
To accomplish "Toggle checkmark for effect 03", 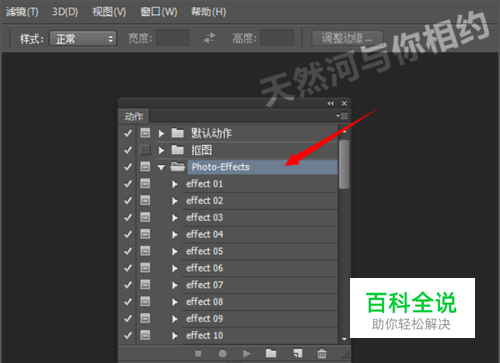I will pyautogui.click(x=128, y=217).
